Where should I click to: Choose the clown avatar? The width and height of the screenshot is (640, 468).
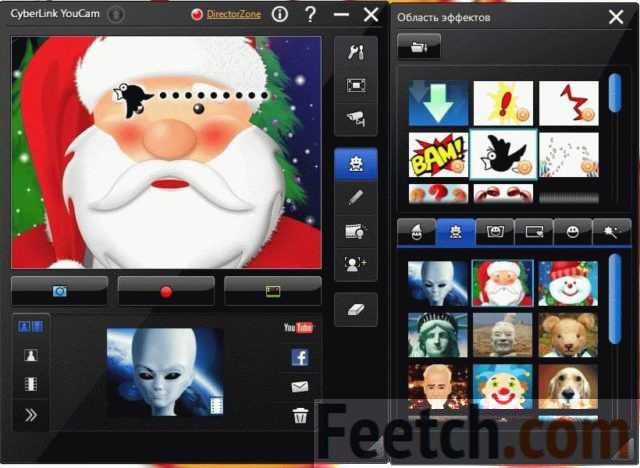click(x=502, y=386)
